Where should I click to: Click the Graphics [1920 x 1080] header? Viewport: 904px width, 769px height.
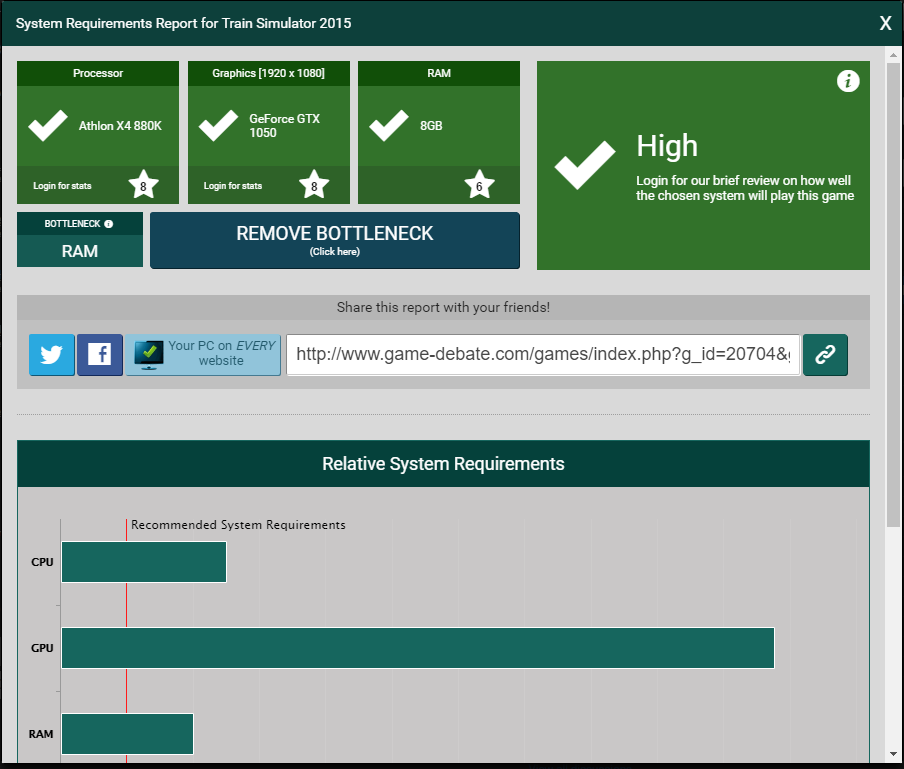pos(269,73)
